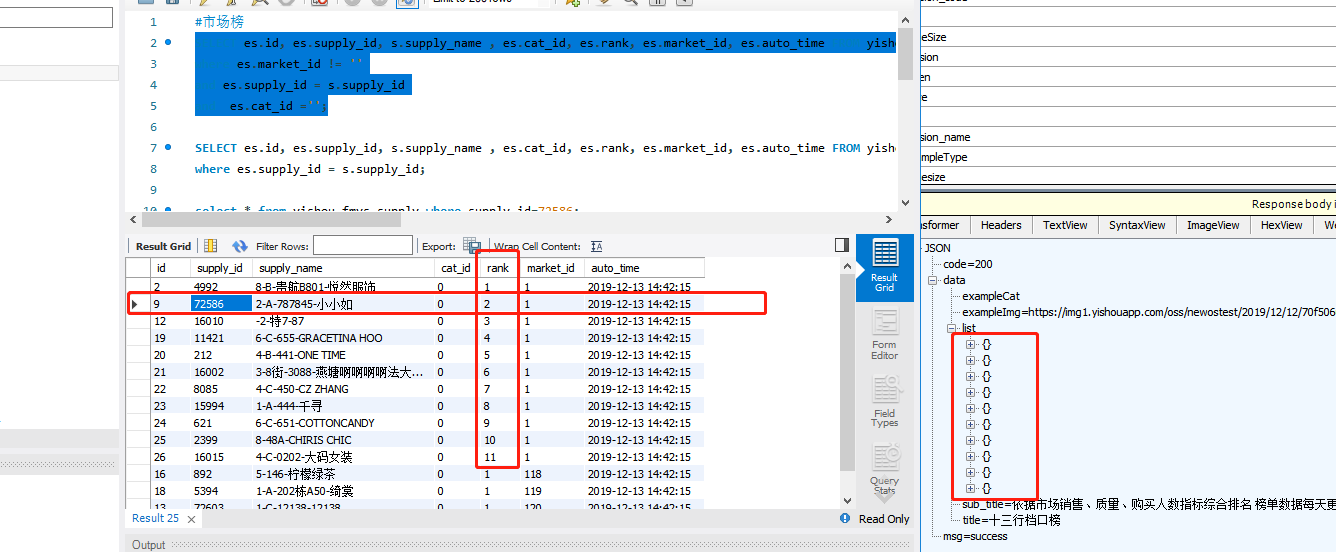1336x552 pixels.
Task: Sort by the rank column header
Action: (x=500, y=268)
